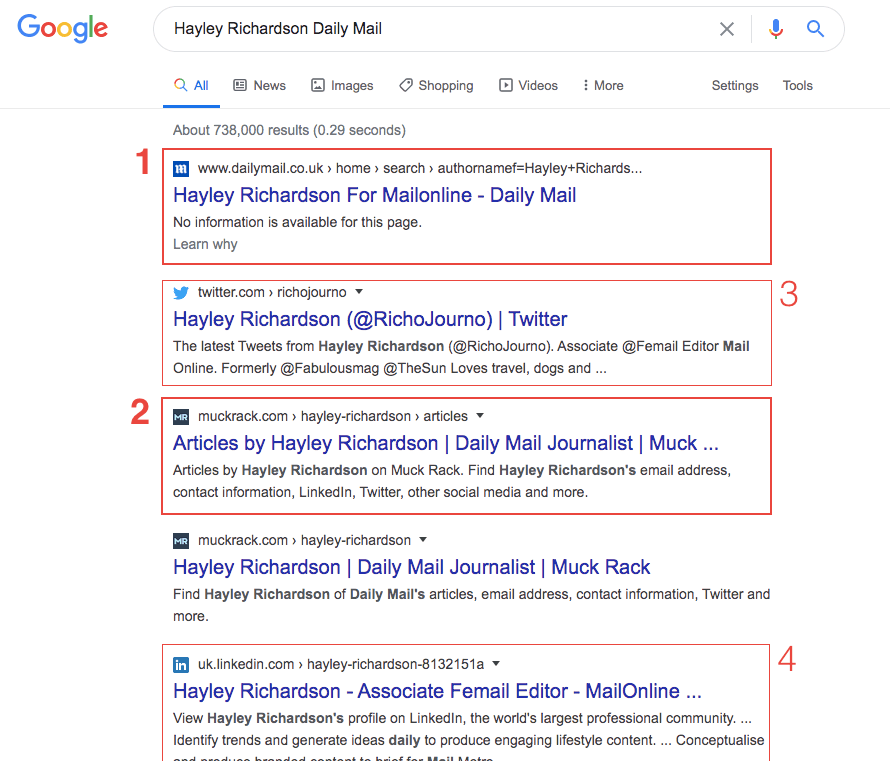Switch to the News tab
The image size is (890, 761).
[259, 86]
